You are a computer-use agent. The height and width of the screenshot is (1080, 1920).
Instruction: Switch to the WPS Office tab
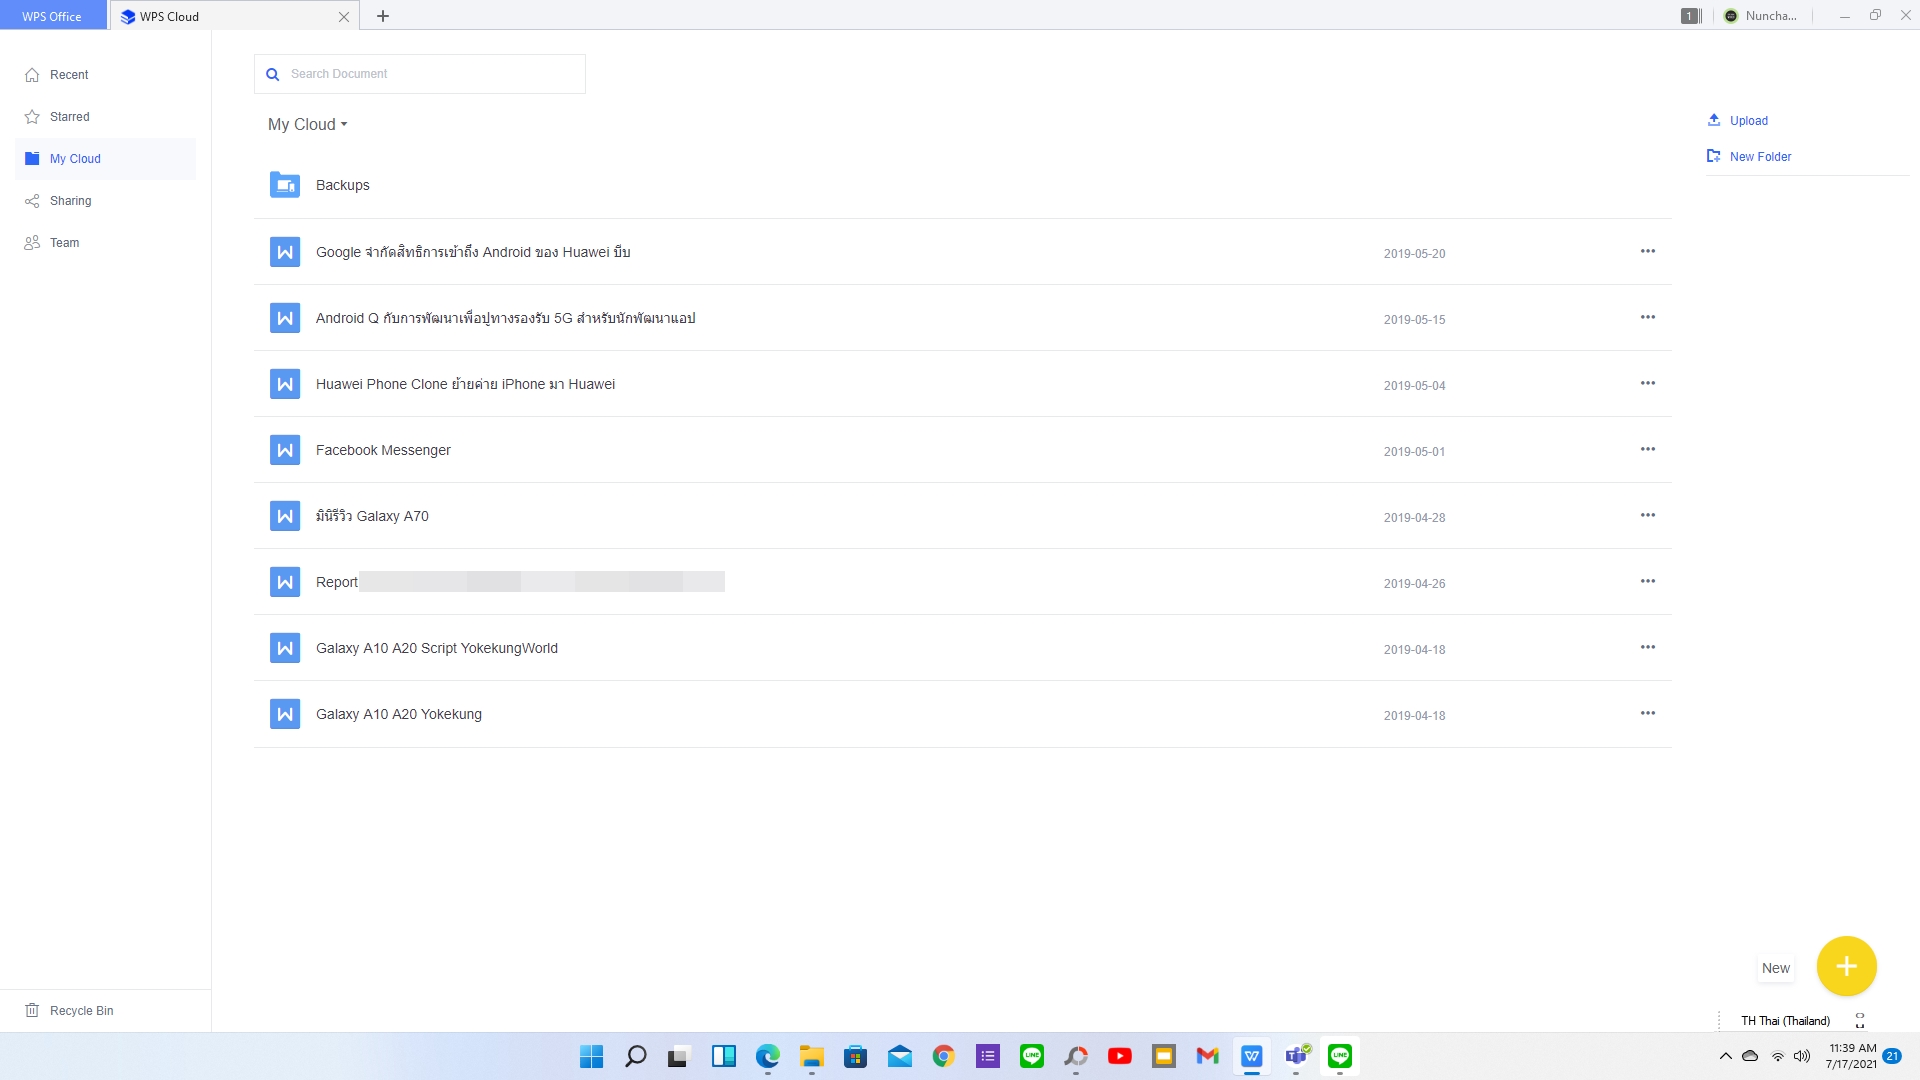(x=52, y=16)
